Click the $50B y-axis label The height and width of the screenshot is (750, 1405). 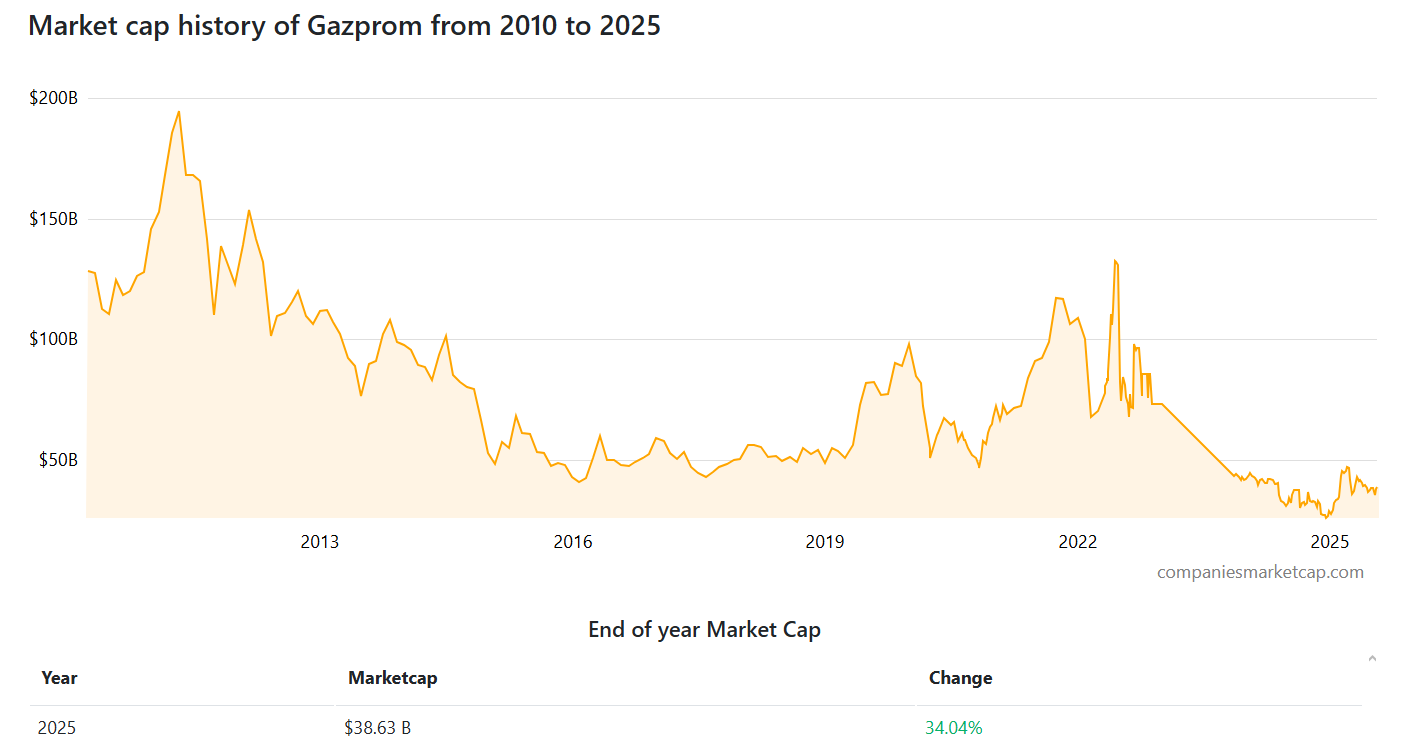(x=58, y=460)
